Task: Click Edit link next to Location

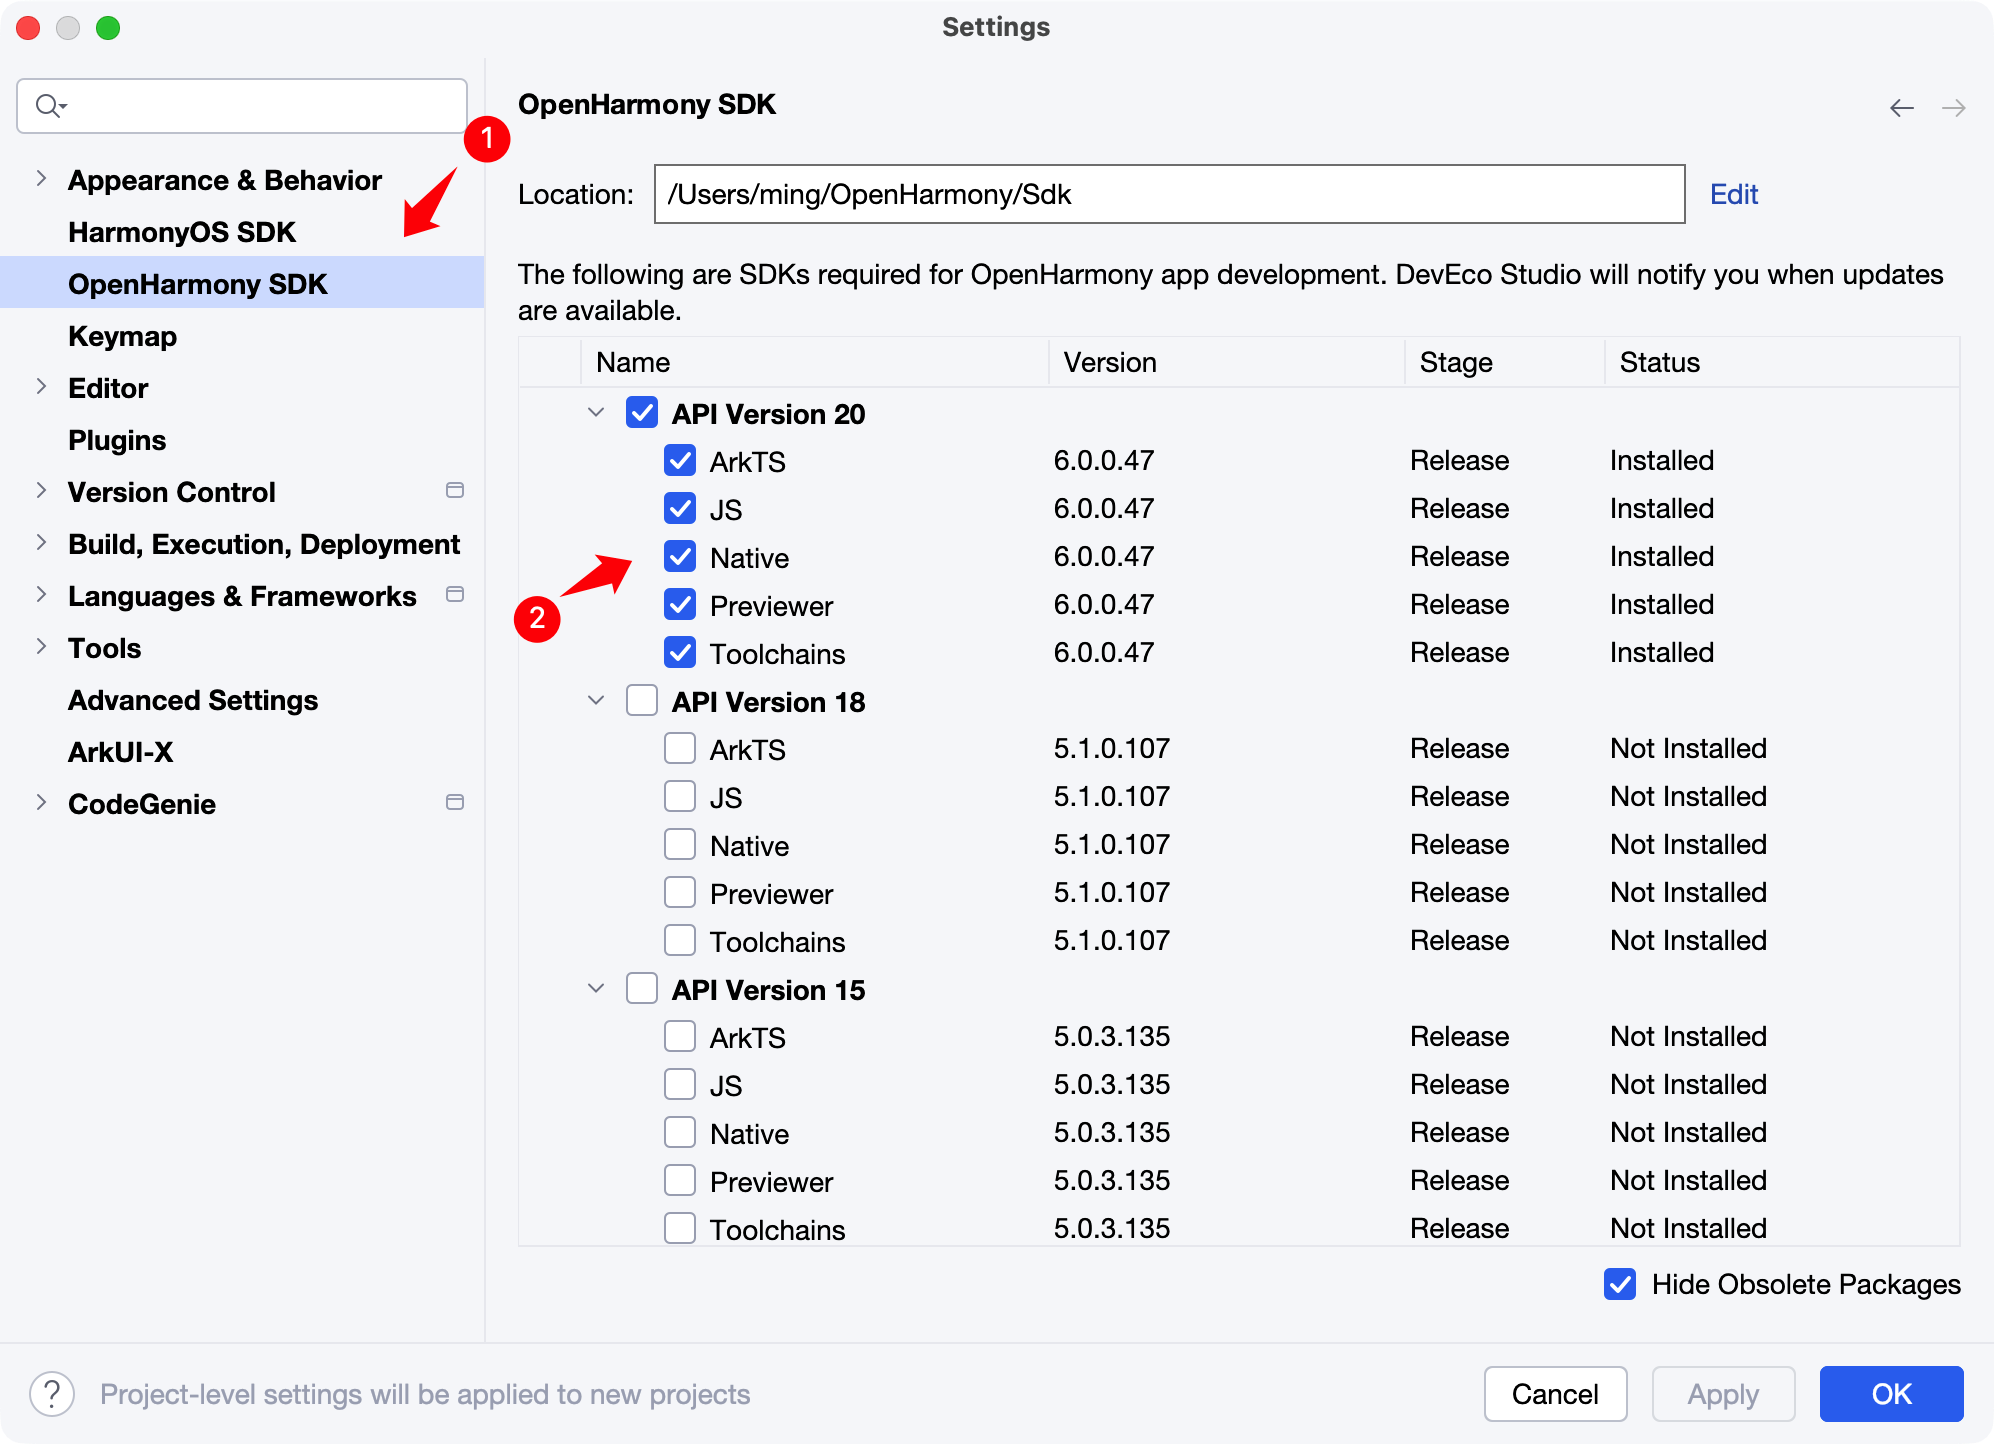Action: (x=1734, y=194)
